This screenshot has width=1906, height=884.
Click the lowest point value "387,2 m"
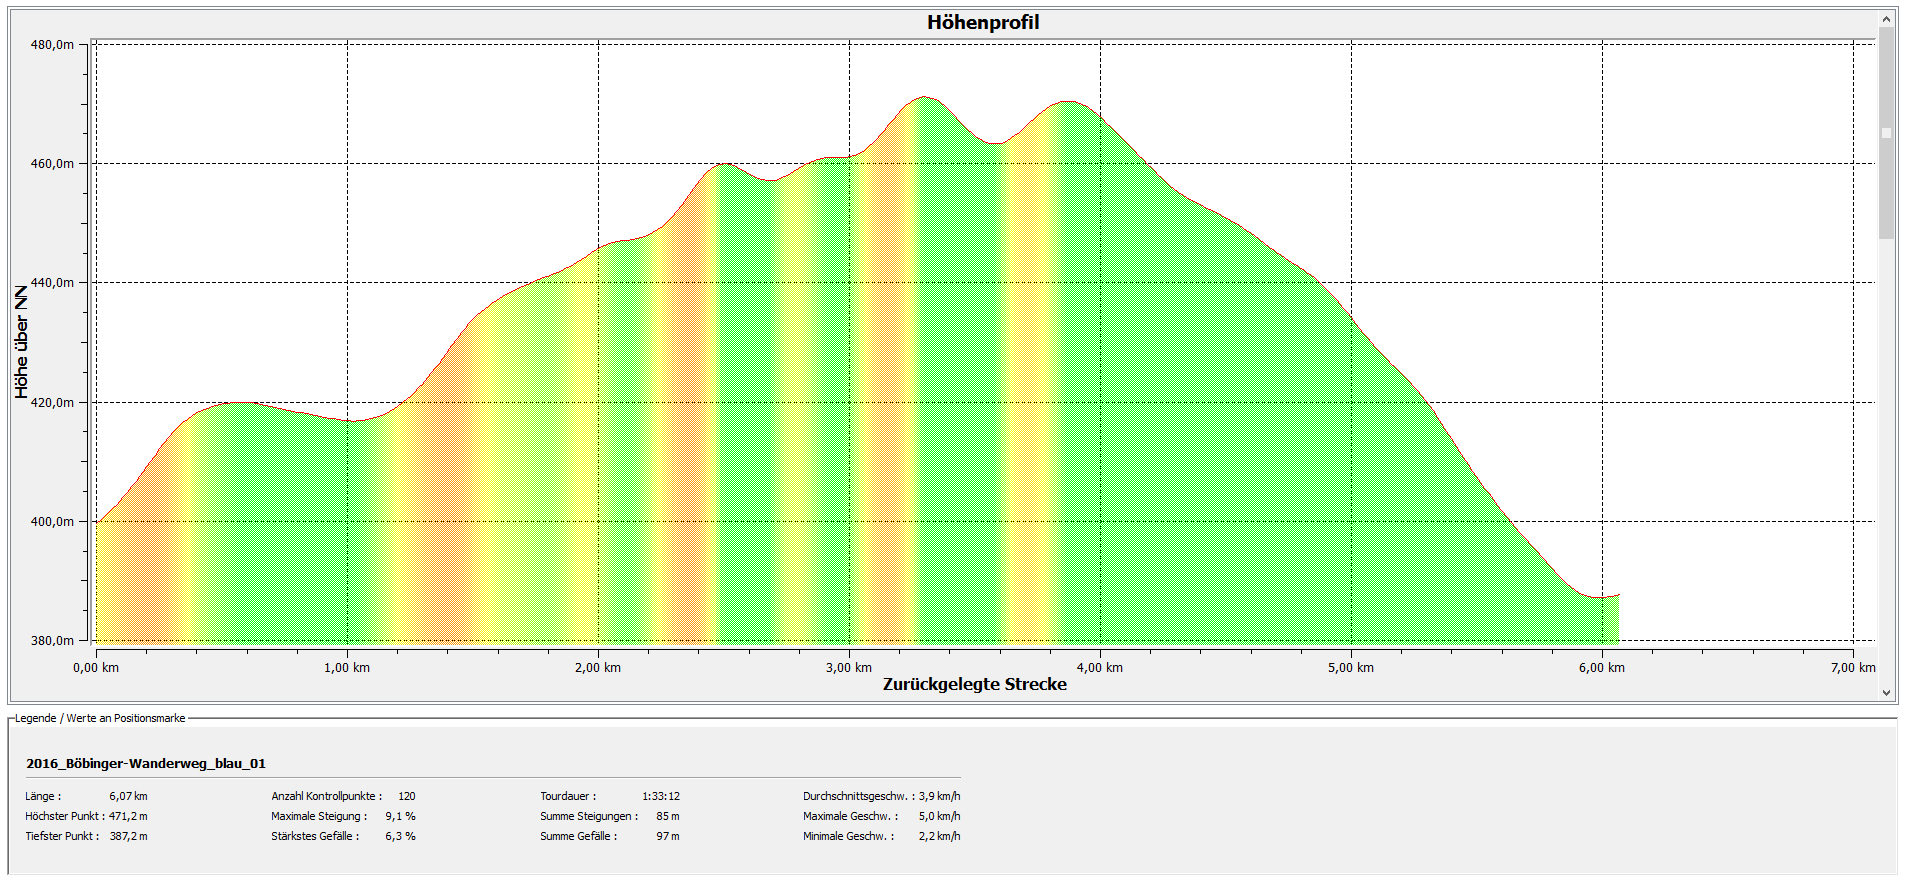tap(128, 837)
